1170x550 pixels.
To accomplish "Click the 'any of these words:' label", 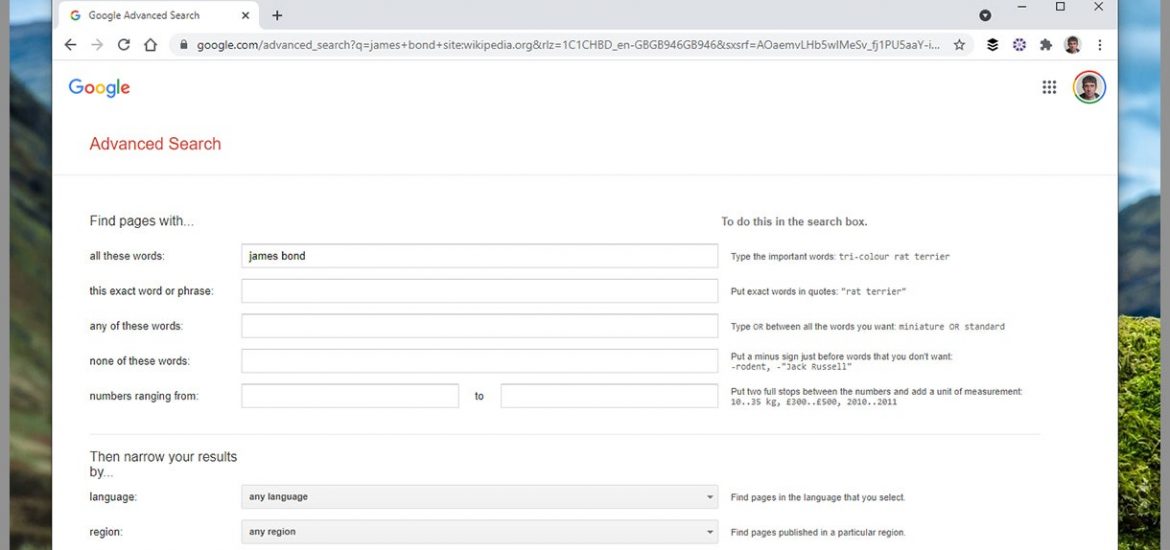I will click(136, 326).
